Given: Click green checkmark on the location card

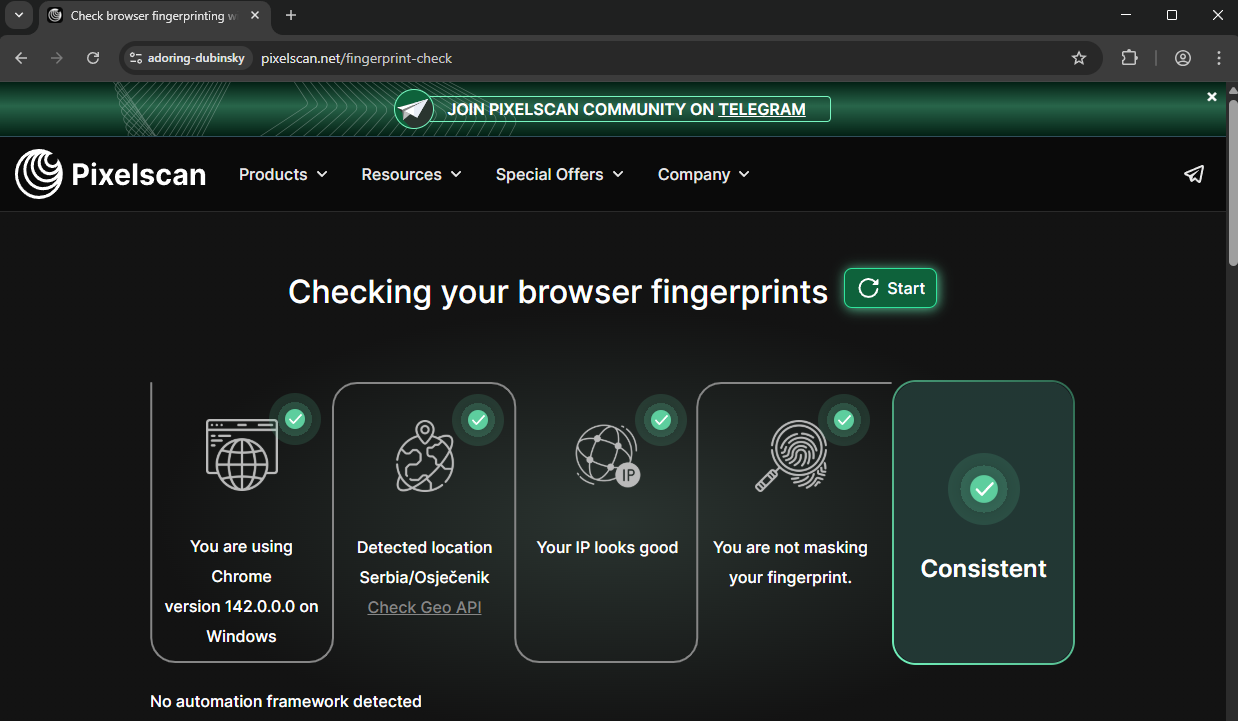Looking at the screenshot, I should tap(478, 420).
